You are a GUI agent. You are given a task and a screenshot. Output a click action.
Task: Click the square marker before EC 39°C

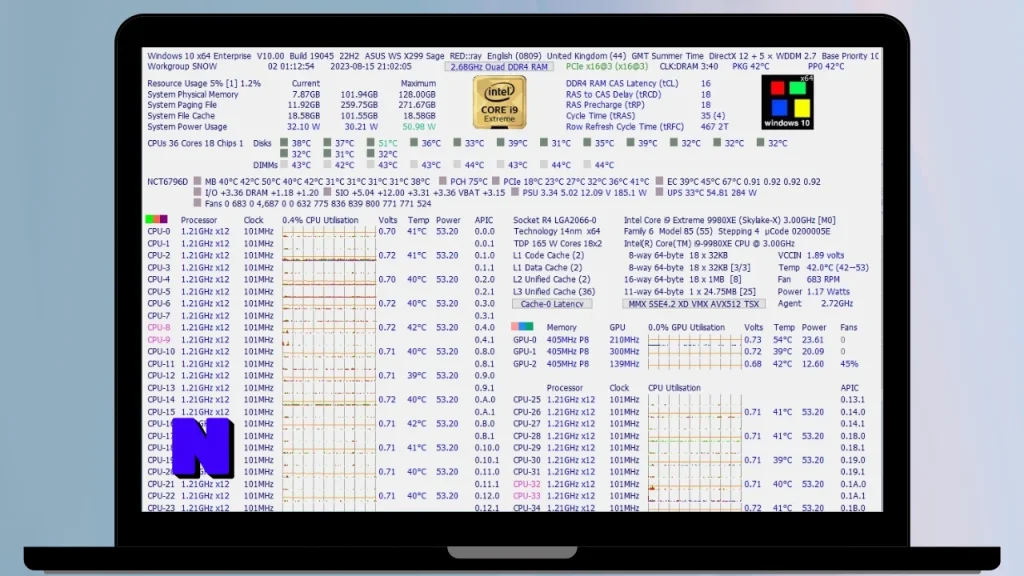point(659,181)
